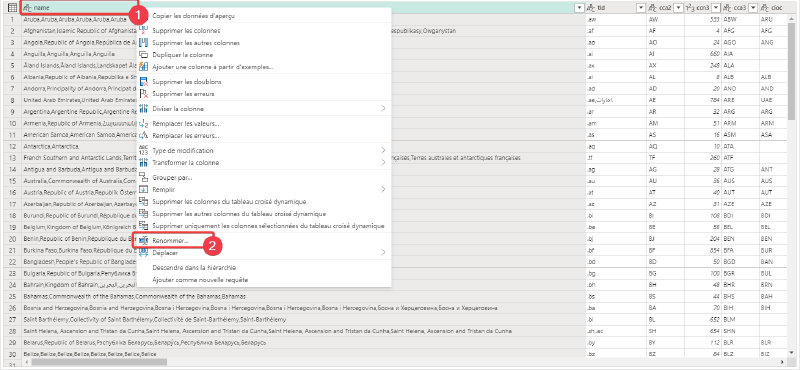Click row number 12
The height and width of the screenshot is (370, 800).
click(12, 145)
